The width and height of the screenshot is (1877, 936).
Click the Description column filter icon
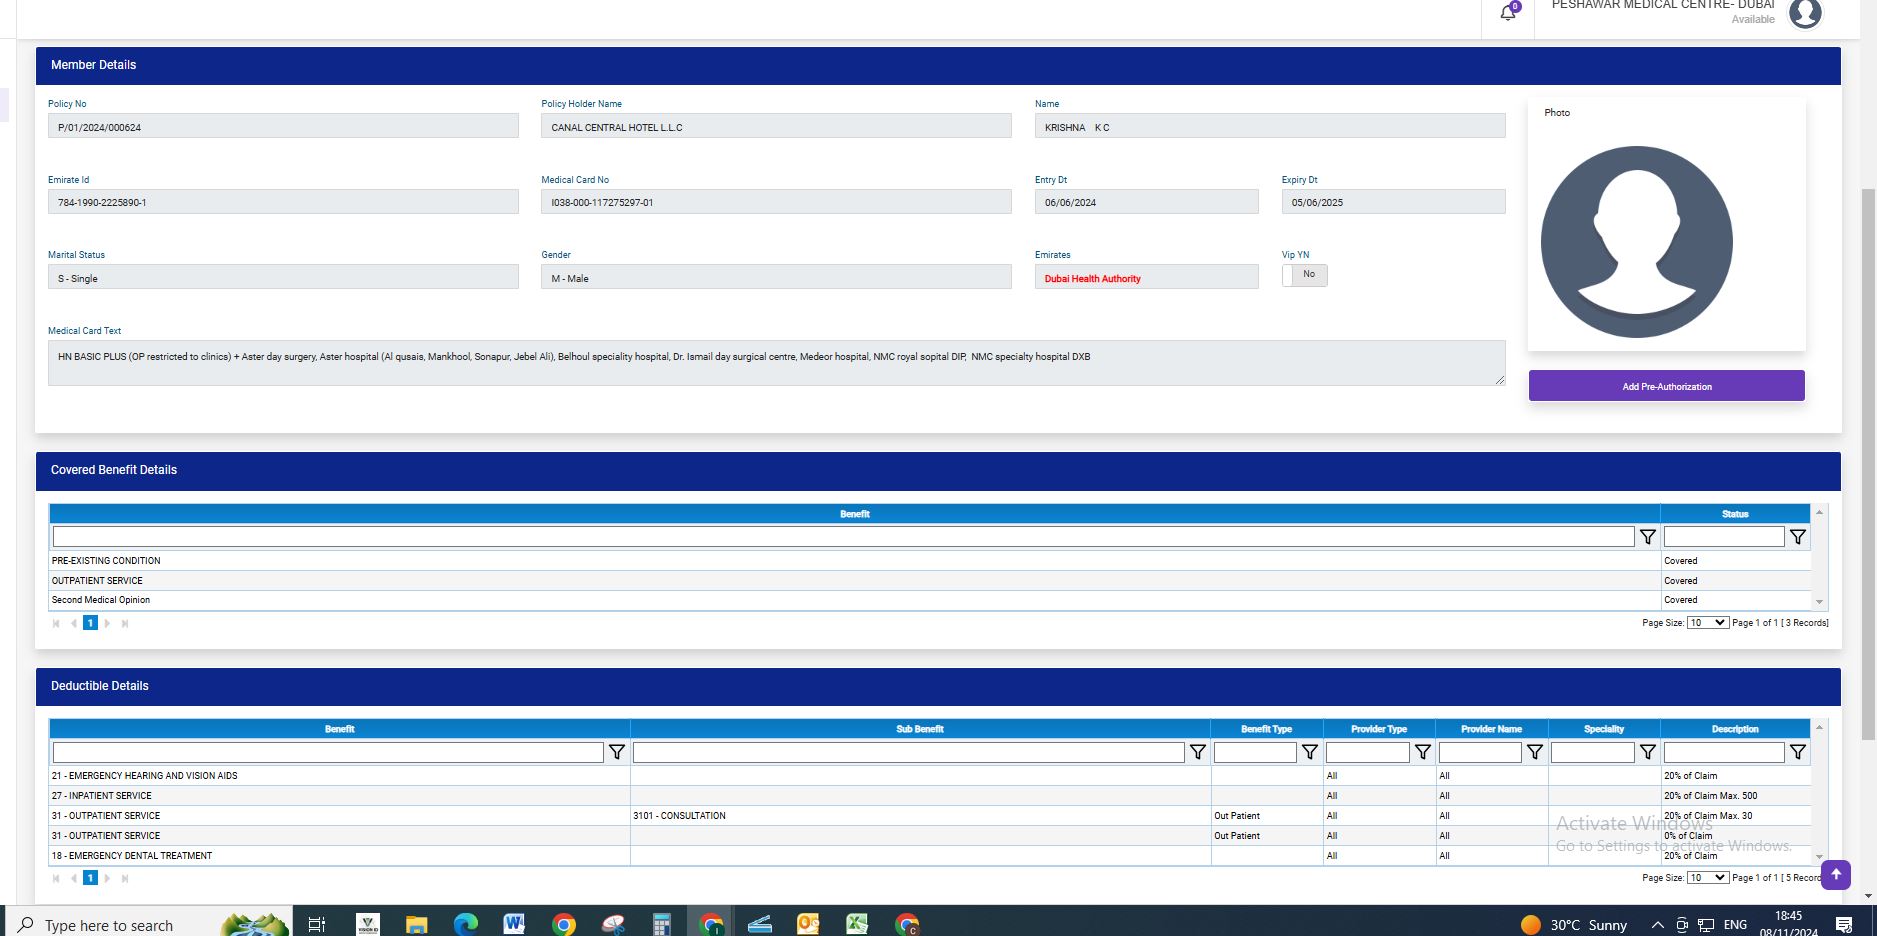click(1797, 752)
